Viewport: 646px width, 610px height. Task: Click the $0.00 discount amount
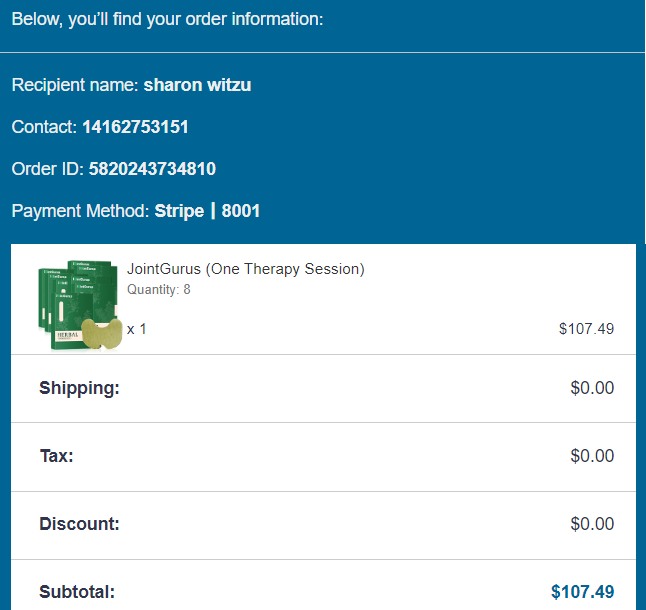click(x=592, y=524)
